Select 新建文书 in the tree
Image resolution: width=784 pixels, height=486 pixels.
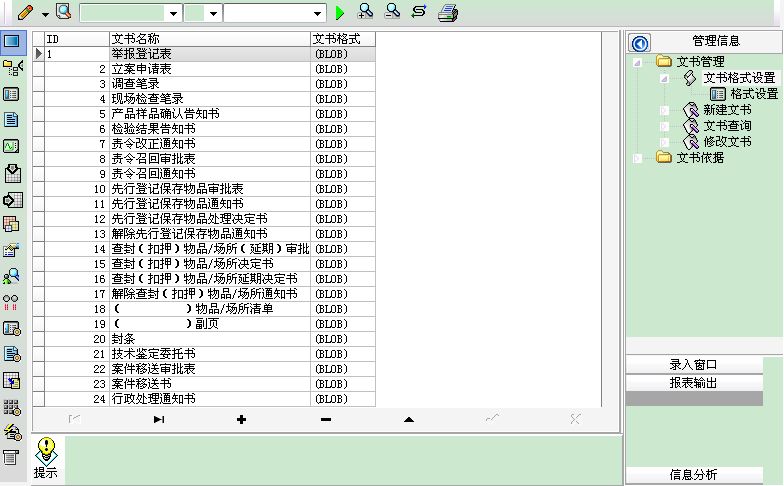[x=727, y=110]
